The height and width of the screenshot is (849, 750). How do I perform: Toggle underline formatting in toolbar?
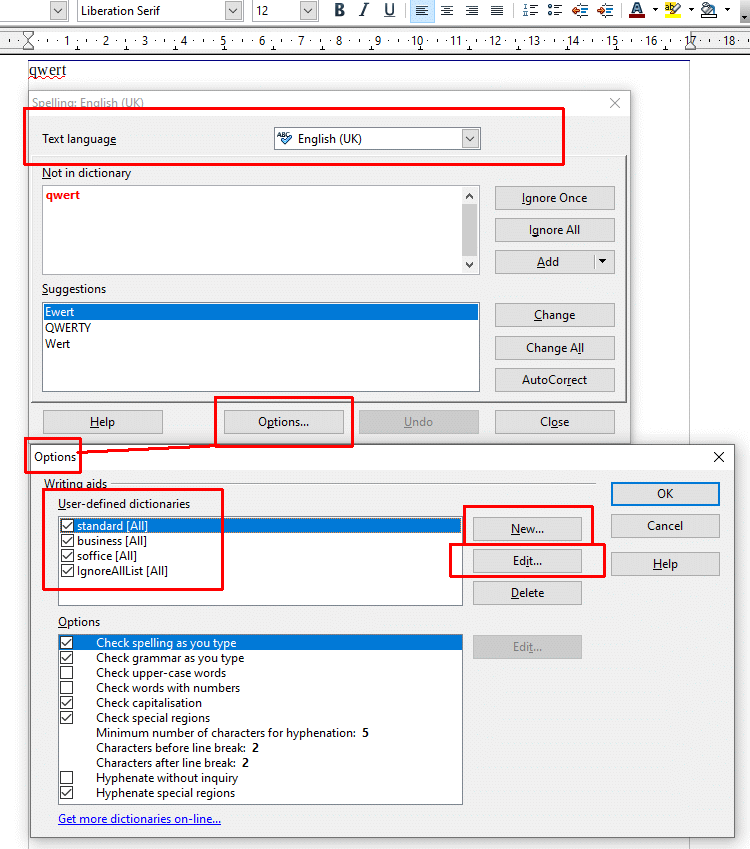(x=389, y=11)
